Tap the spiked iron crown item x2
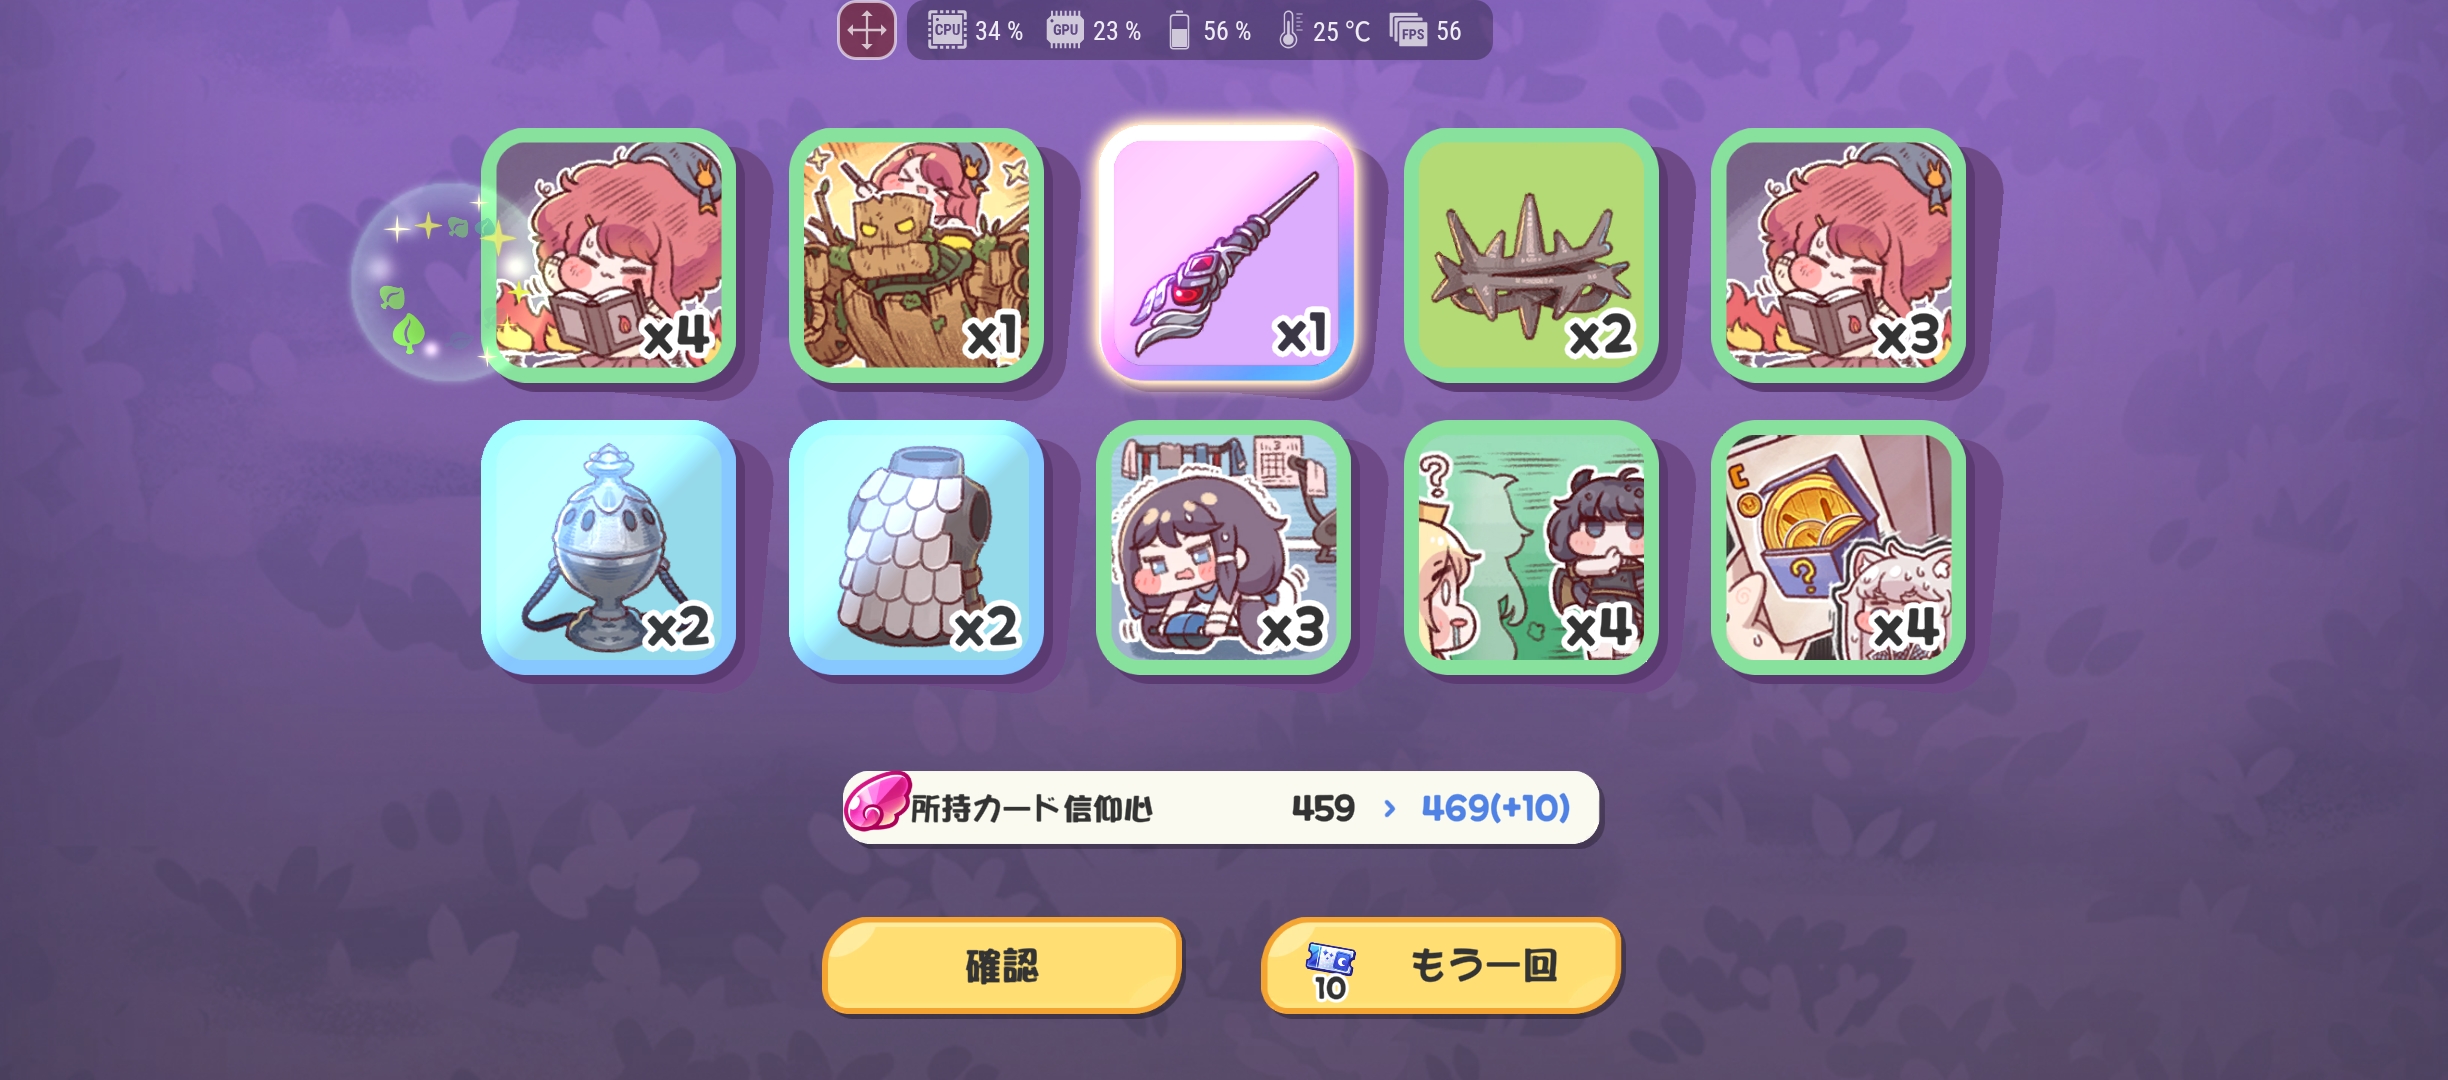2448x1080 pixels. tap(1531, 255)
